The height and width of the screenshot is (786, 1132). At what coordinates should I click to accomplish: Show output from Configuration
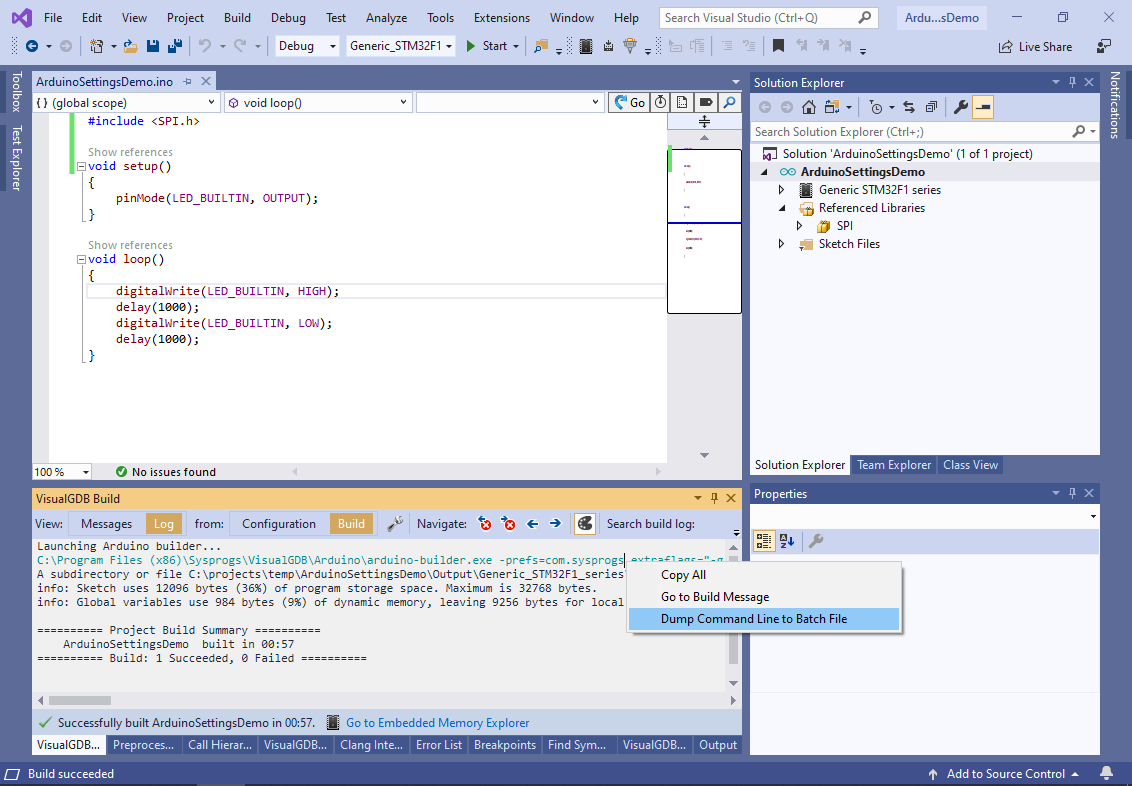279,524
